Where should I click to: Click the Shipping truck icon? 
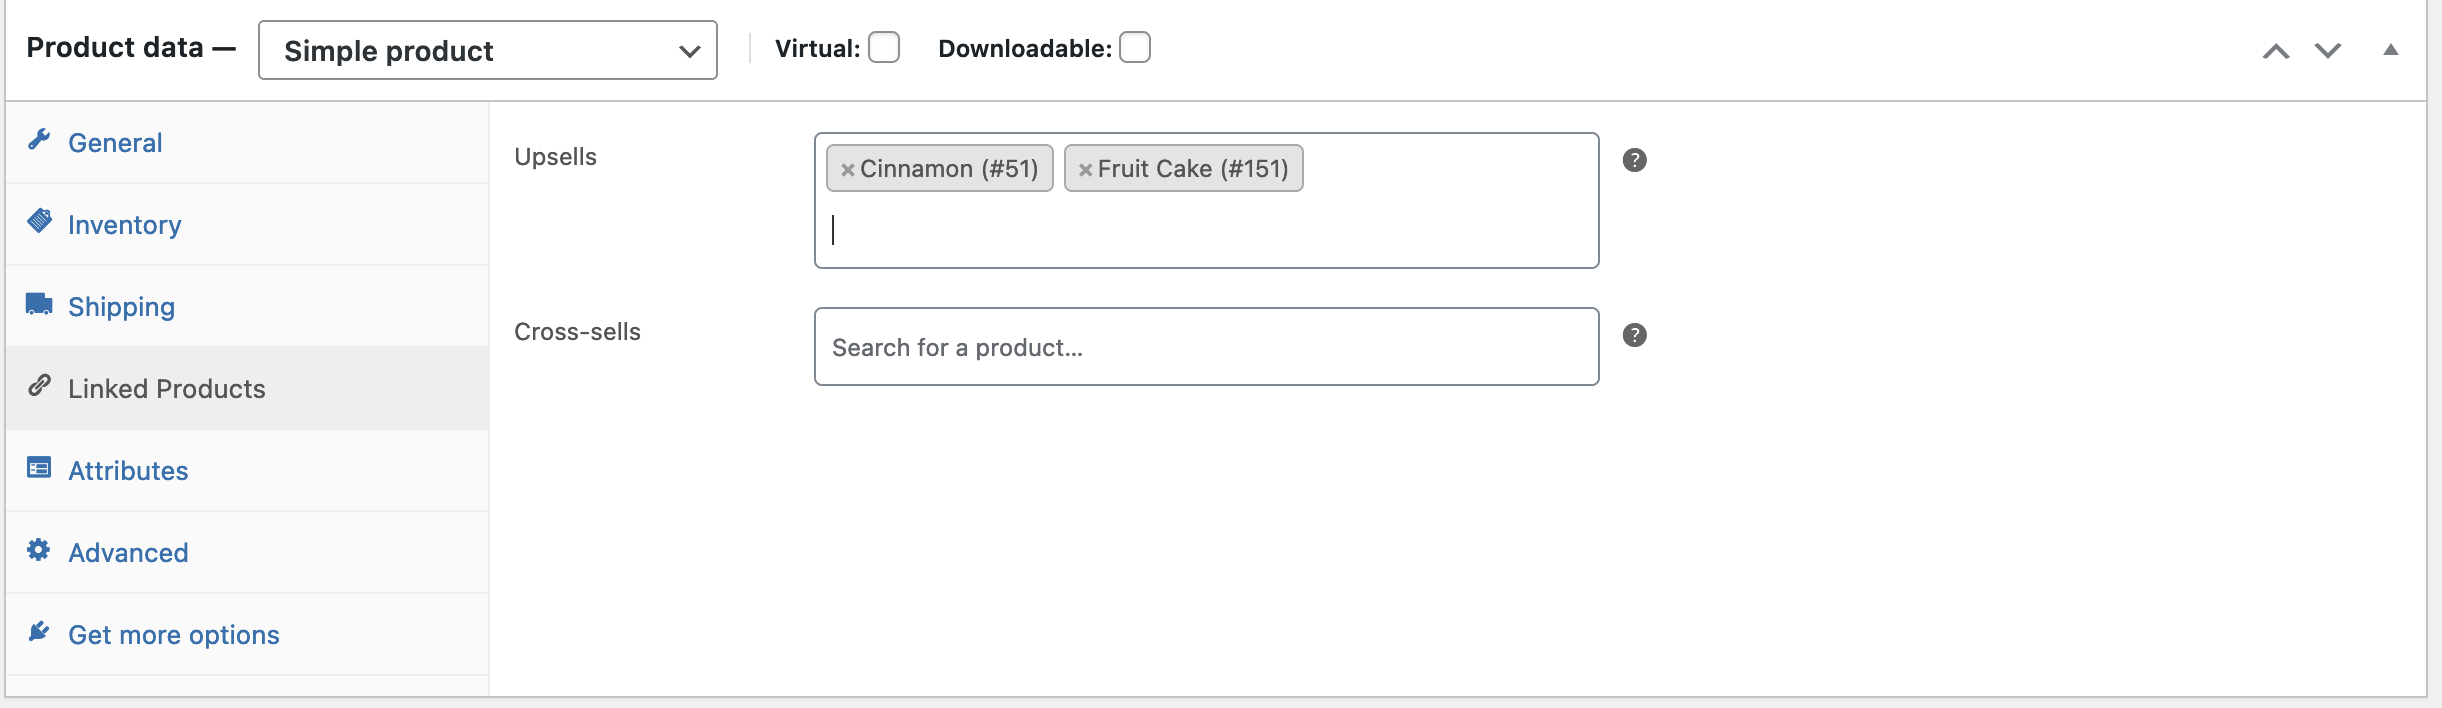[x=39, y=304]
